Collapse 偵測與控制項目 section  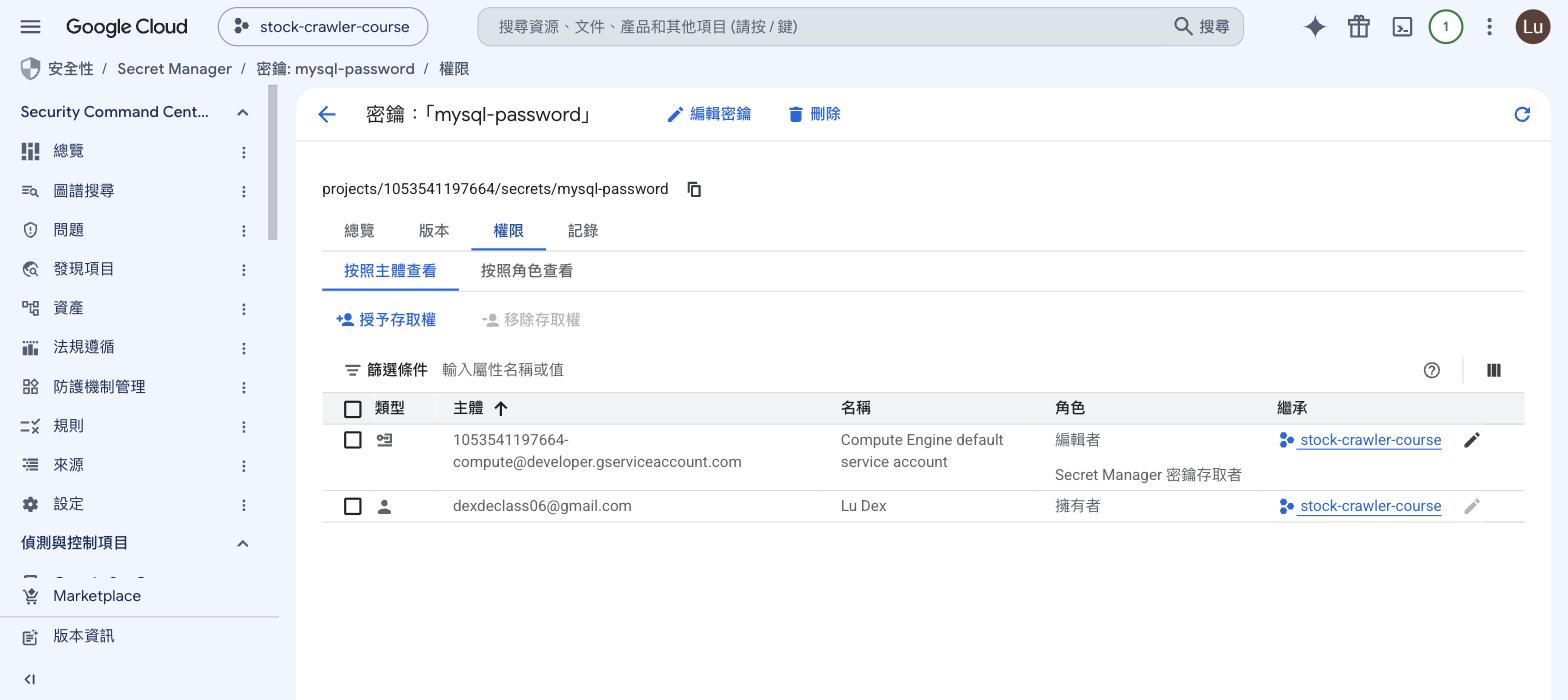pyautogui.click(x=242, y=543)
